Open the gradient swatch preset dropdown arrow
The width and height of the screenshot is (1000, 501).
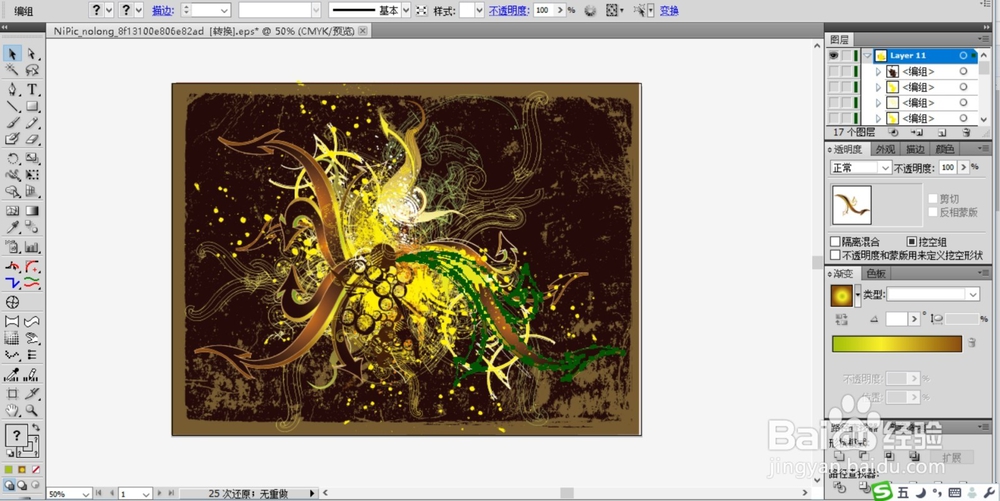[857, 294]
